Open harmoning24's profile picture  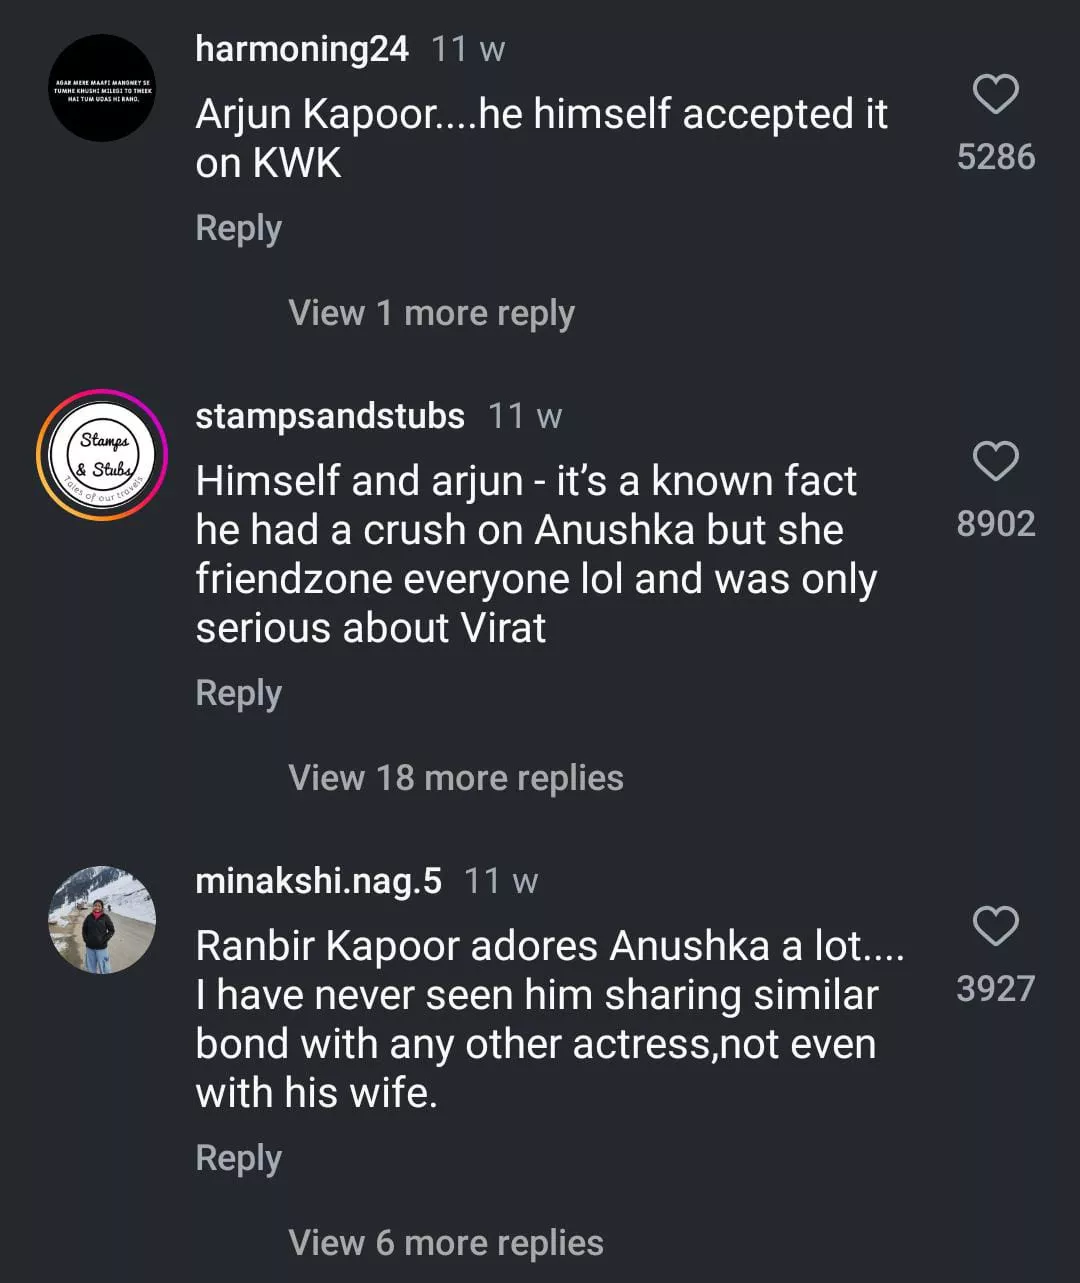[102, 88]
